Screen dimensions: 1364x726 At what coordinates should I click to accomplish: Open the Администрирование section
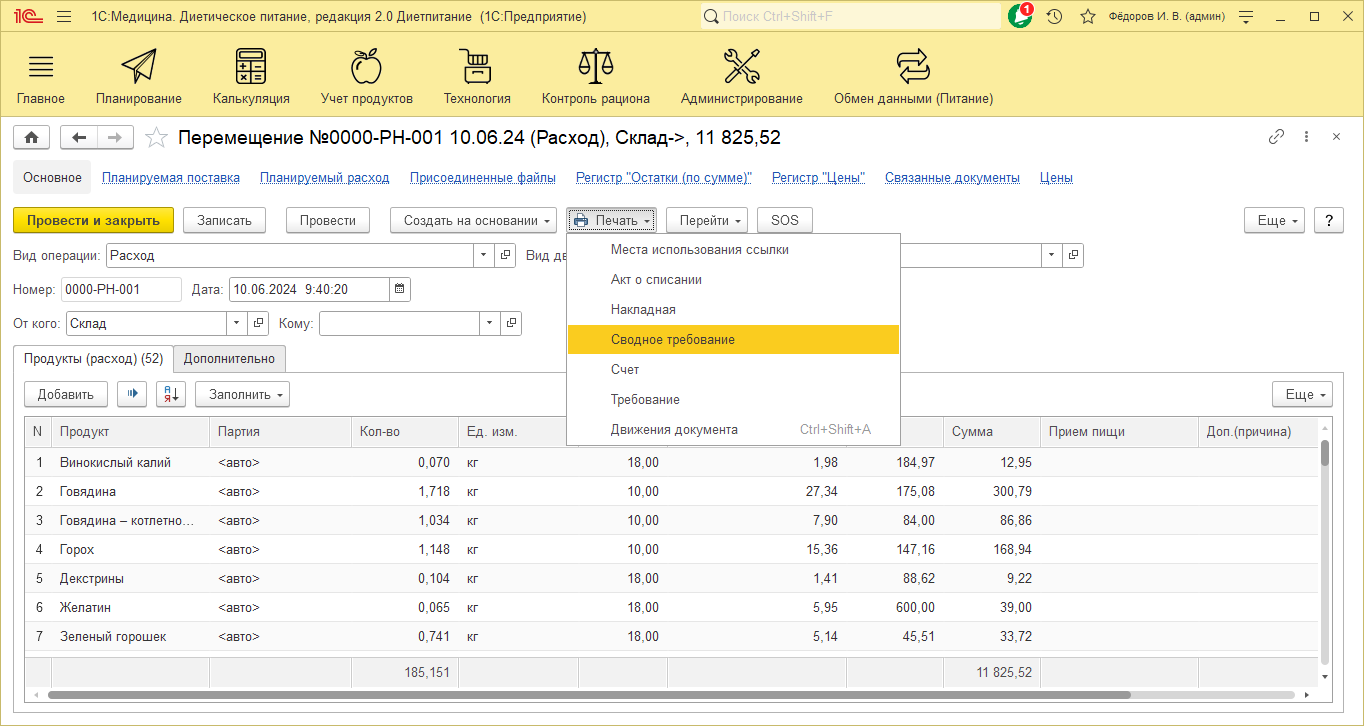pyautogui.click(x=742, y=78)
